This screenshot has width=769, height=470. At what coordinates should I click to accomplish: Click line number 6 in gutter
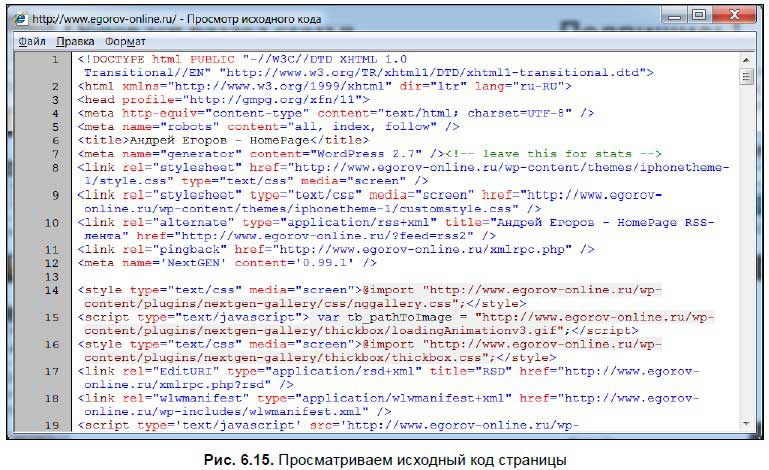coord(55,140)
